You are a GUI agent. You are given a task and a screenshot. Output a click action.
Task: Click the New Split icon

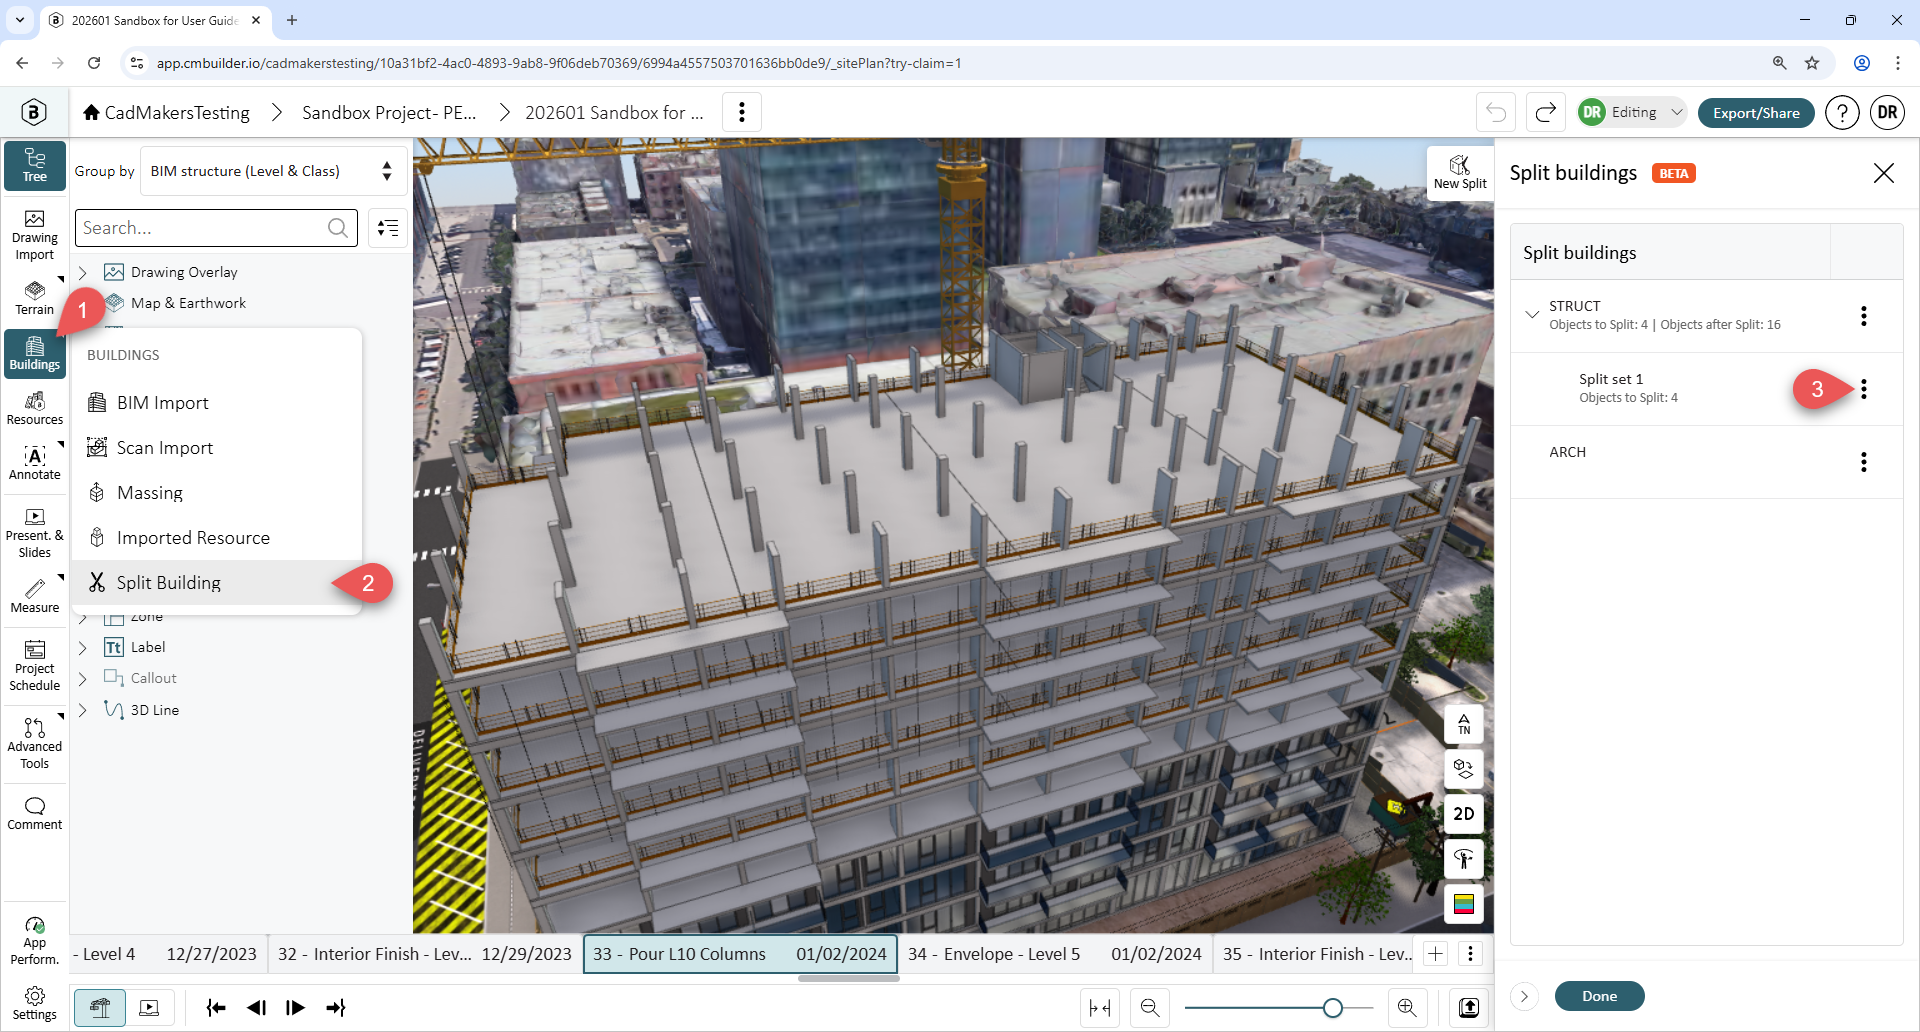1460,173
